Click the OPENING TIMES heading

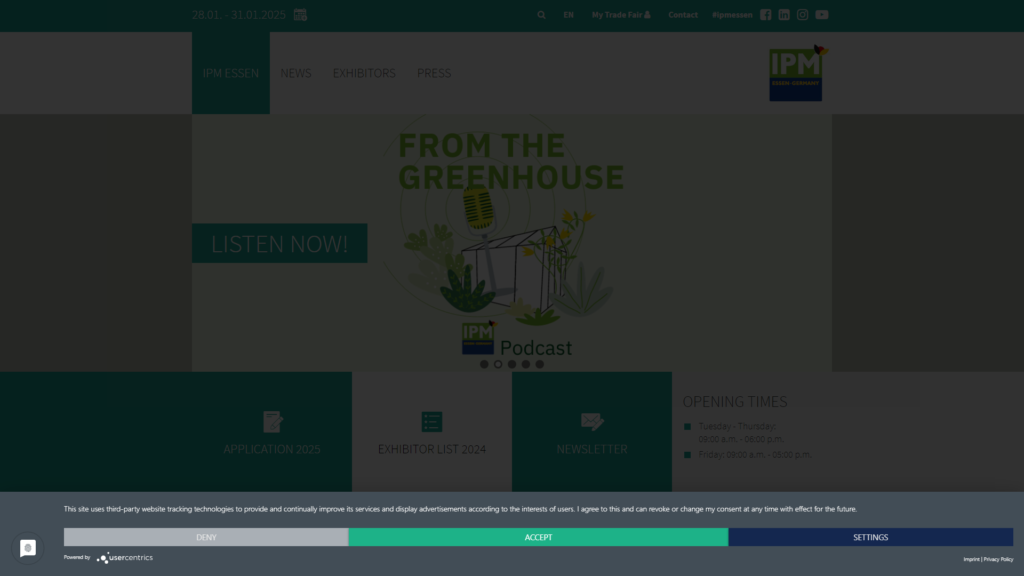(x=735, y=402)
